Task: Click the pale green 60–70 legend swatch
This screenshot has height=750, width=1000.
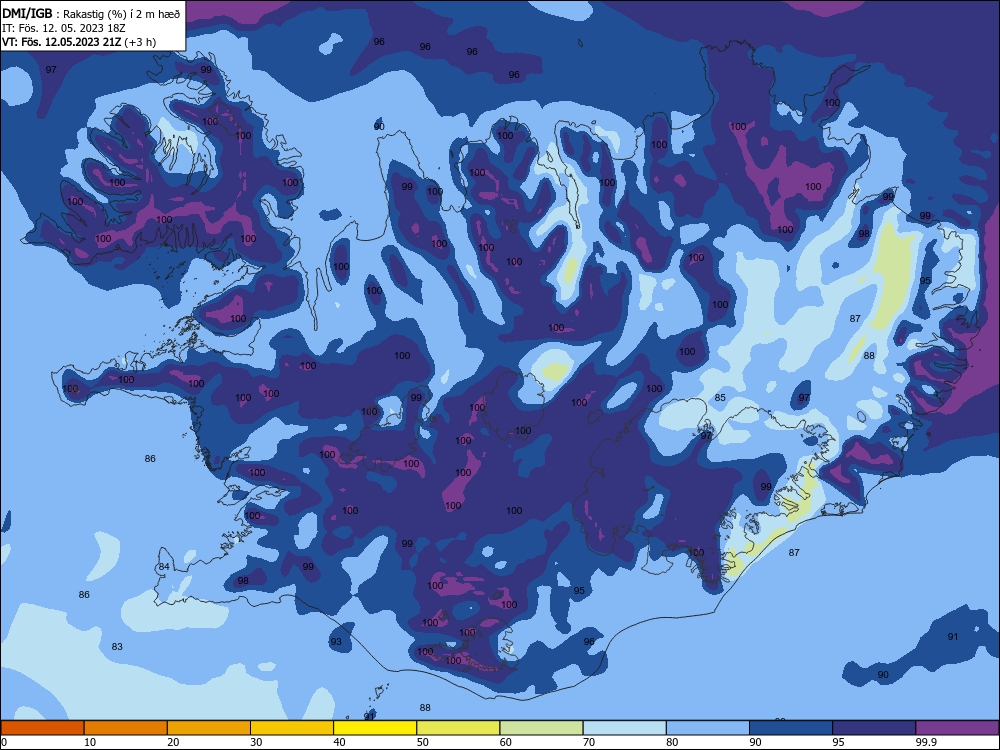Action: 541,728
